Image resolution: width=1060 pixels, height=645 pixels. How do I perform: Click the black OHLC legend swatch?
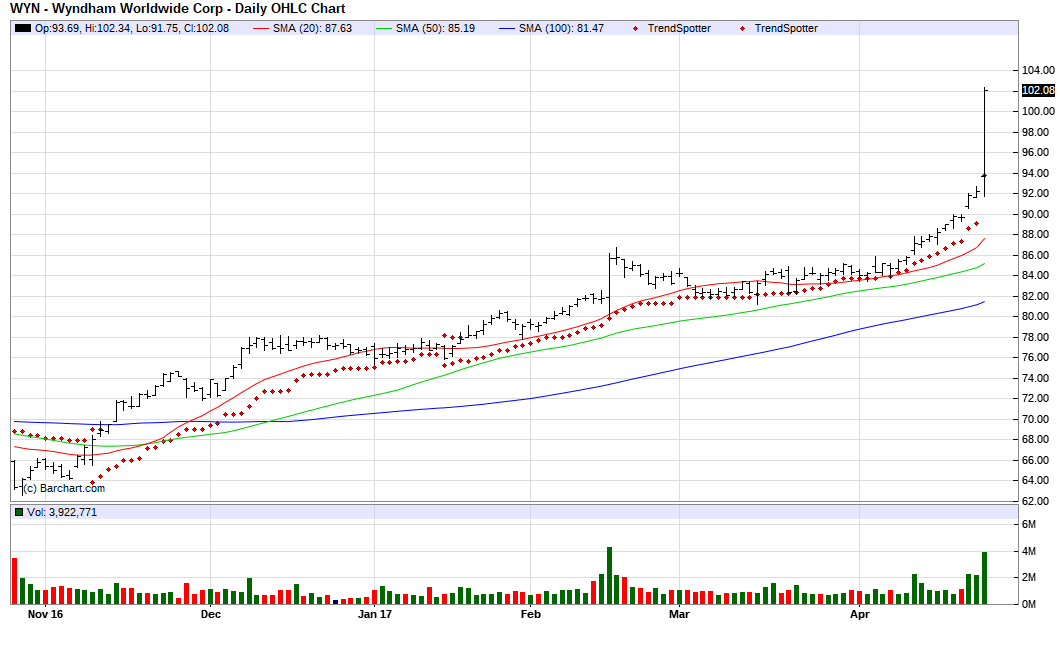click(x=23, y=28)
